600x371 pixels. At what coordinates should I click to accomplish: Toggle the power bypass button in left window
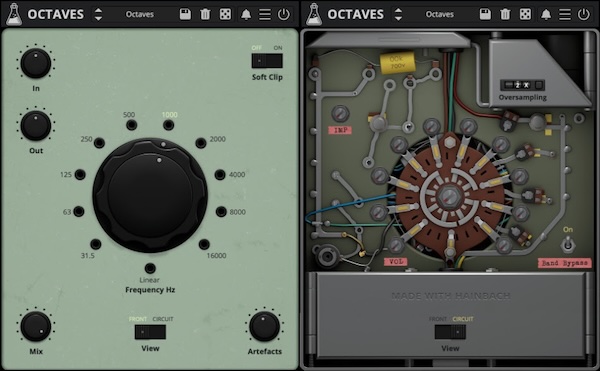coord(284,14)
